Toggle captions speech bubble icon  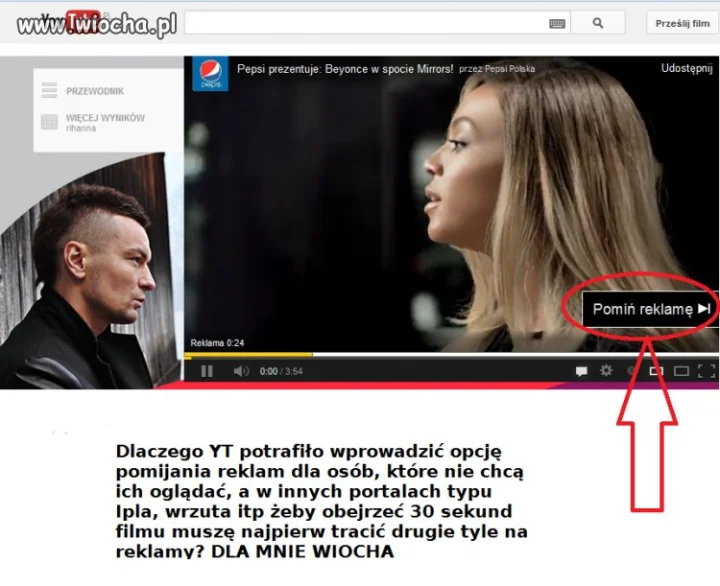coord(581,371)
